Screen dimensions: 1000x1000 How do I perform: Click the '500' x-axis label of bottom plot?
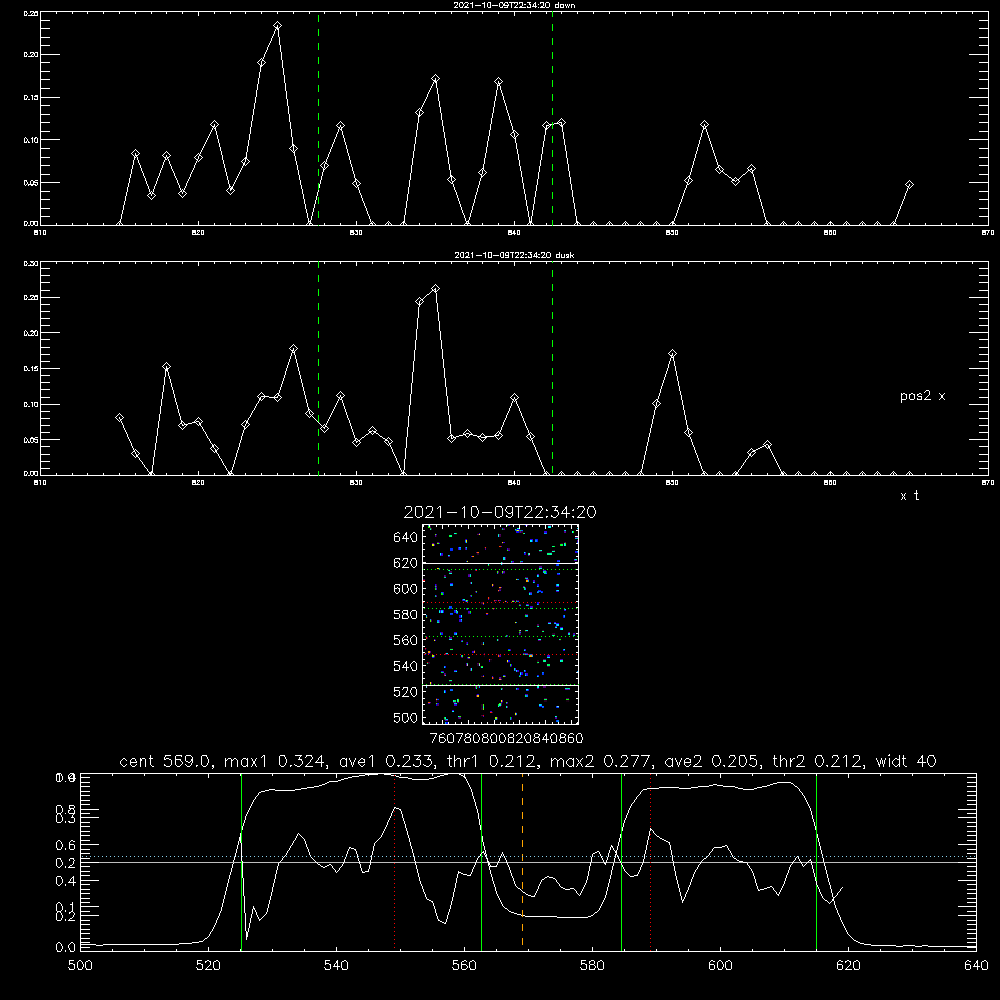click(80, 966)
